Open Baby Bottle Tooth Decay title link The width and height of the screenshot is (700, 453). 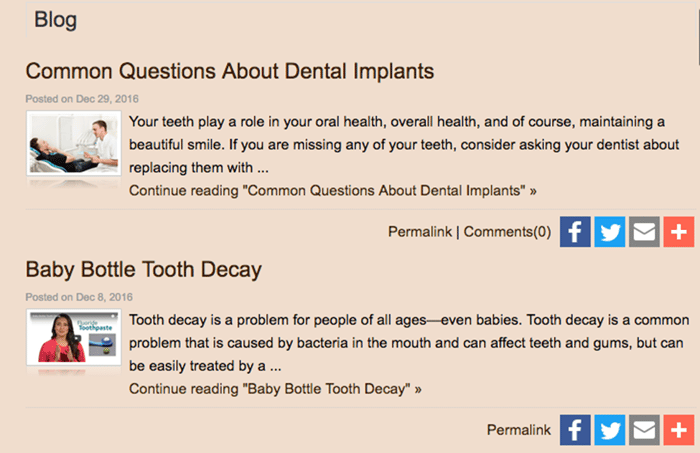(x=143, y=270)
